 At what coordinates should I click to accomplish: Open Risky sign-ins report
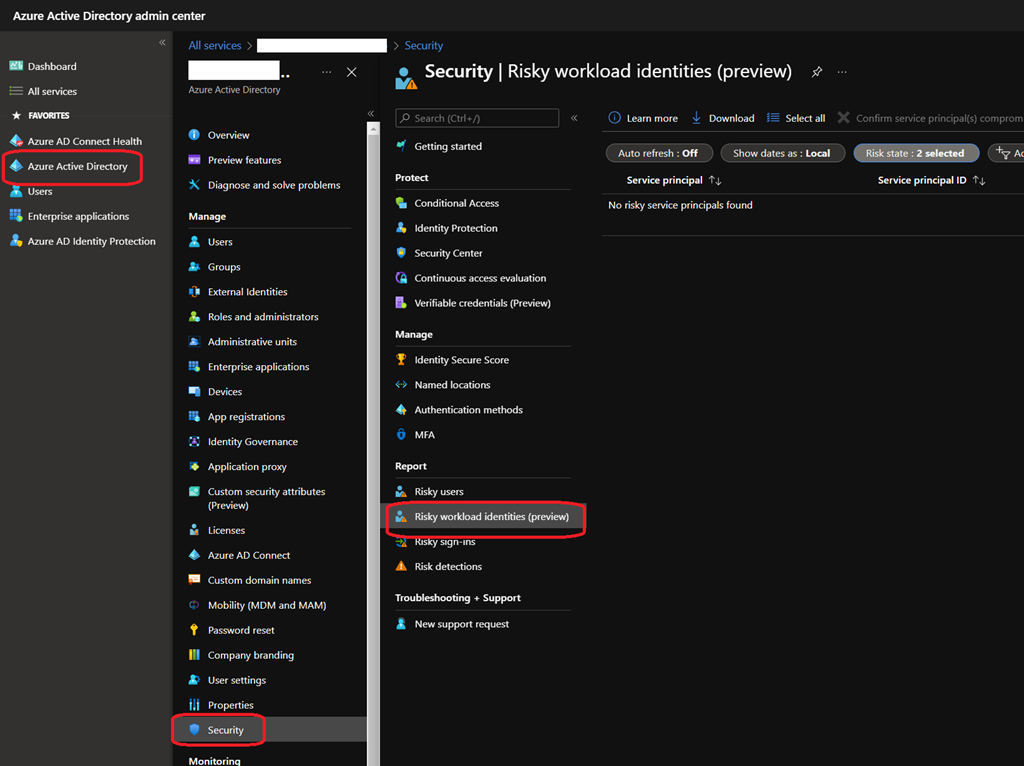[x=445, y=542]
